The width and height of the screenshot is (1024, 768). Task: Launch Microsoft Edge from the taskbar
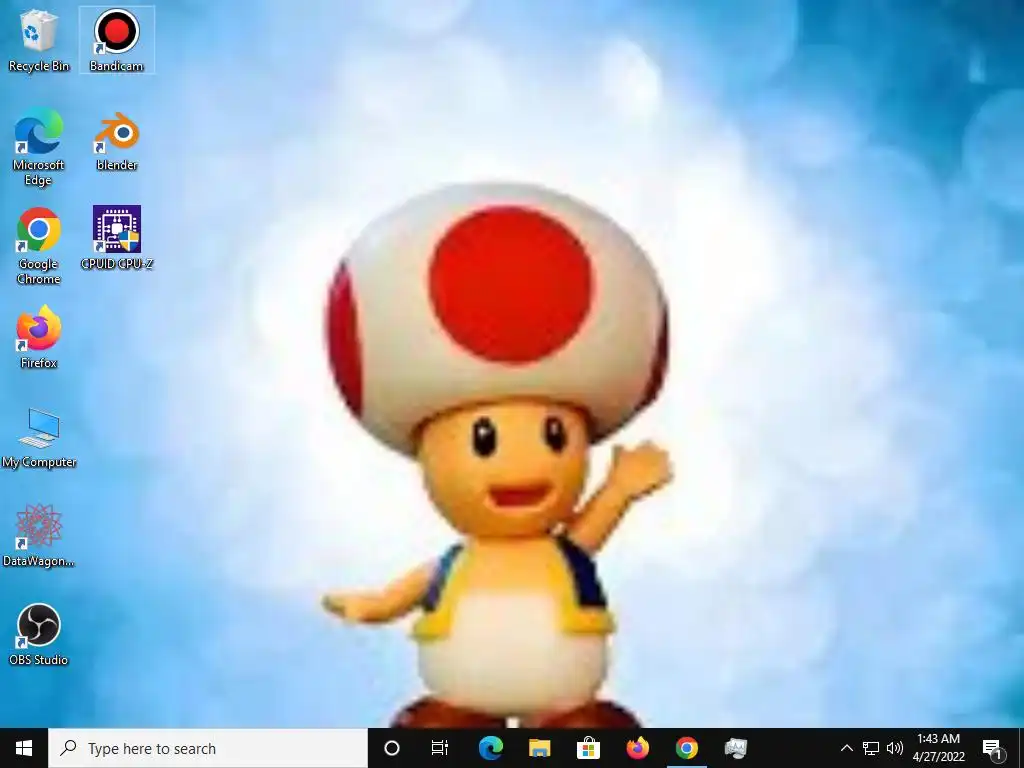(x=490, y=748)
